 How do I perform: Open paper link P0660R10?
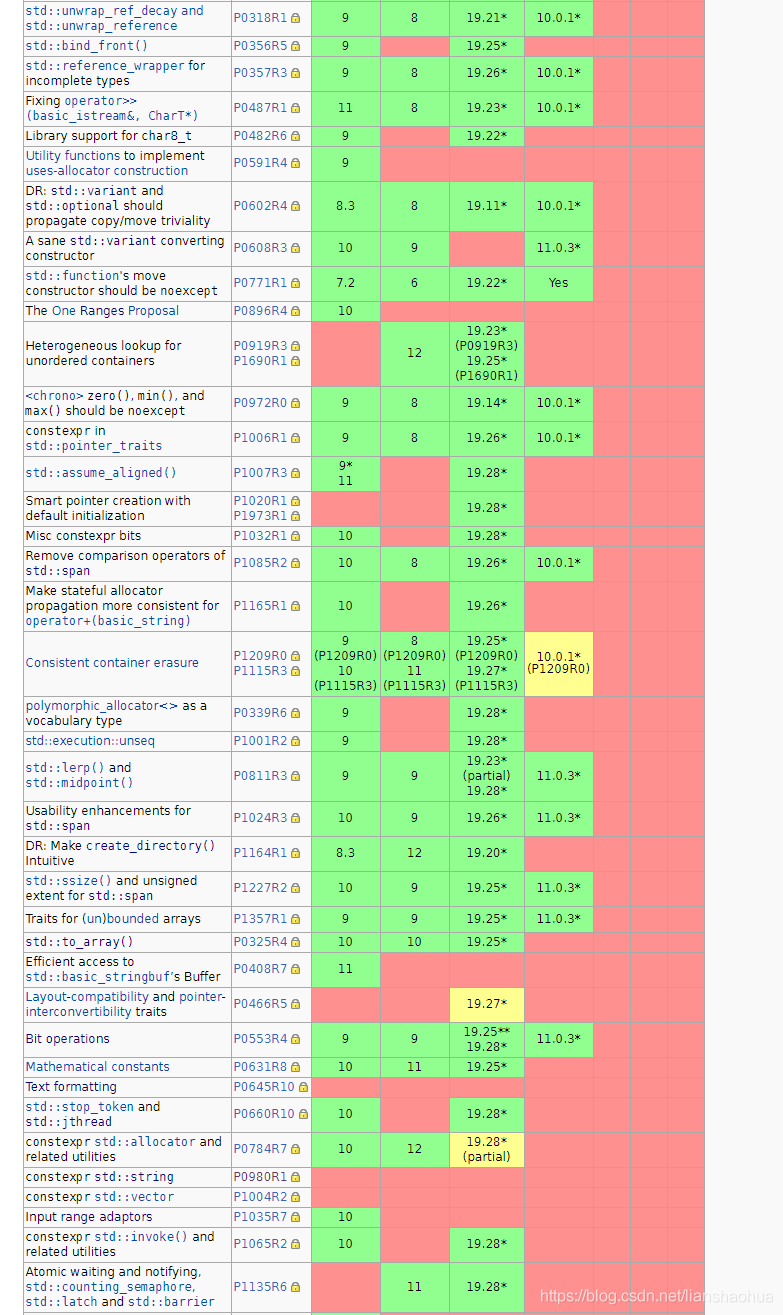(x=264, y=1114)
